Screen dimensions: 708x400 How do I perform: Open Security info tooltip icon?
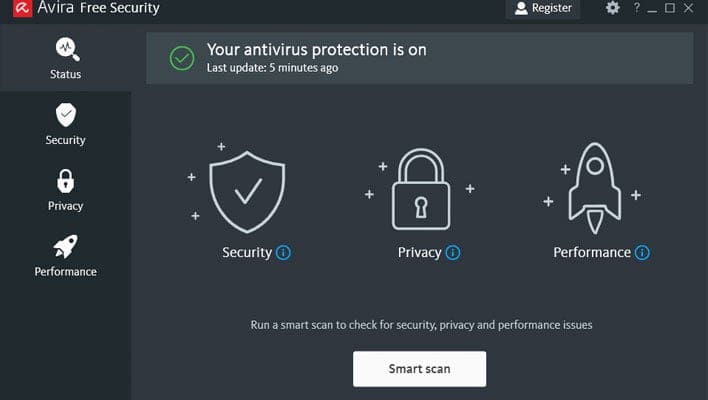283,253
